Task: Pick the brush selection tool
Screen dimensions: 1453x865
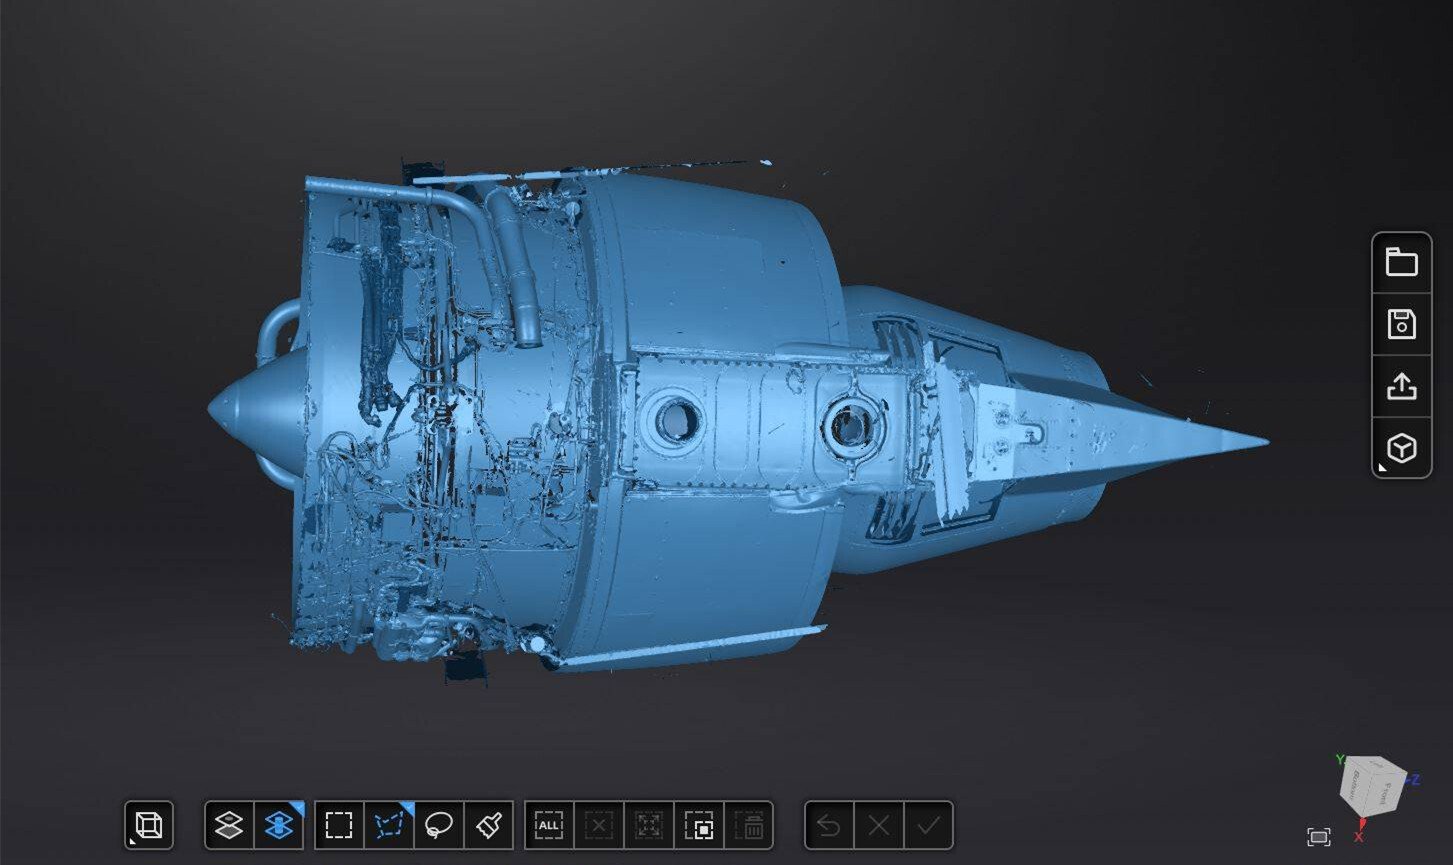Action: coord(489,825)
